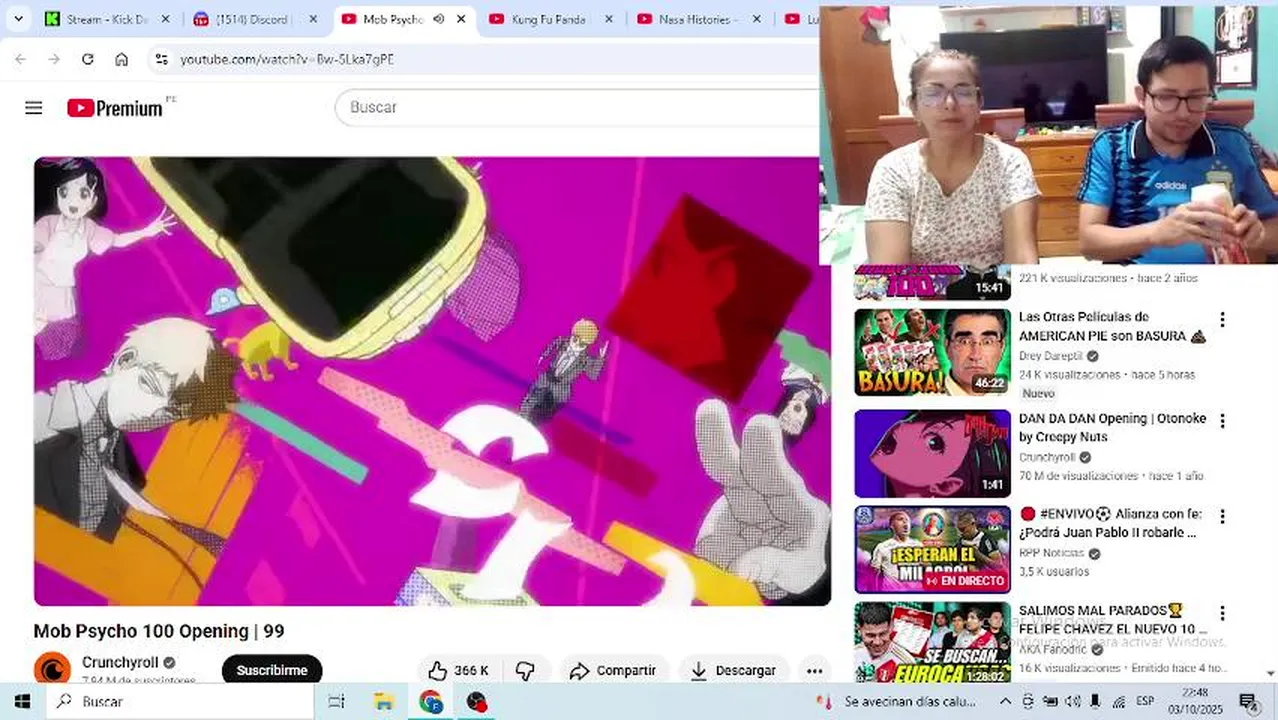Open options for #ENVIVO Alianza video
The image size is (1278, 720).
[1222, 517]
